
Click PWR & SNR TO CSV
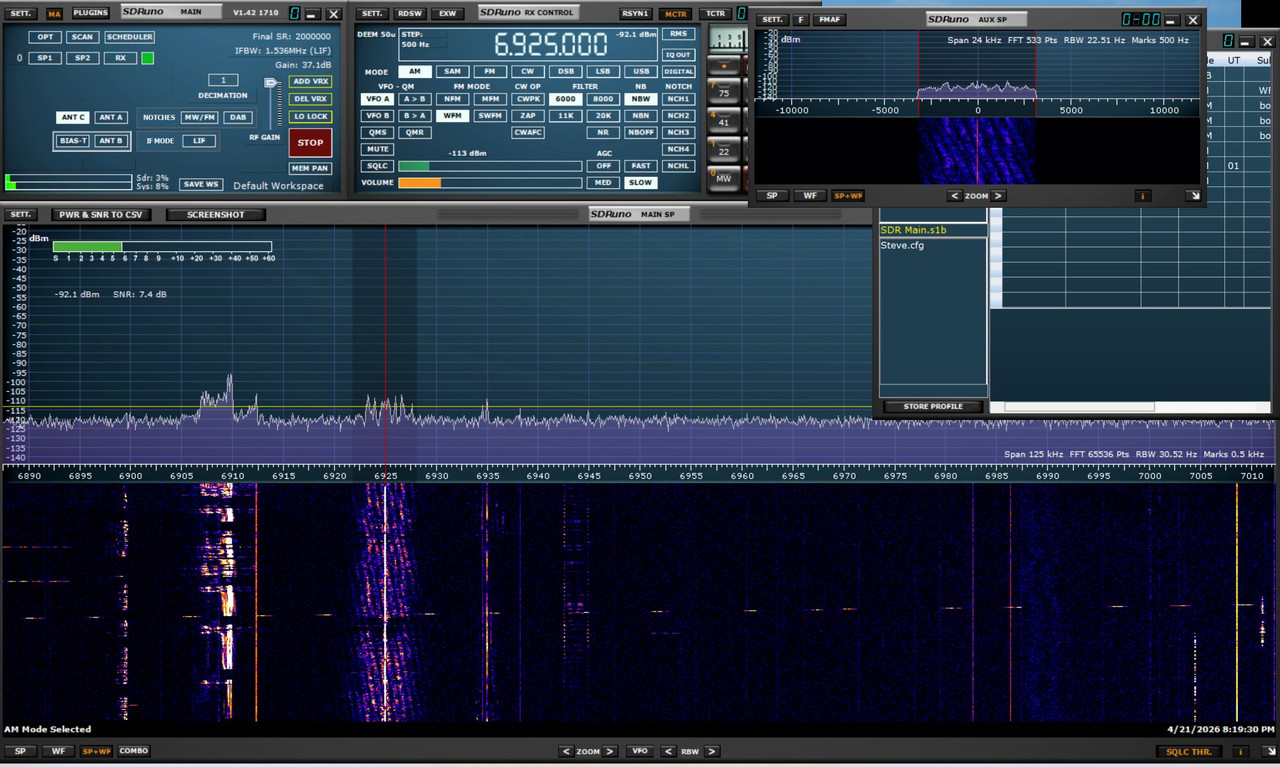(x=100, y=215)
